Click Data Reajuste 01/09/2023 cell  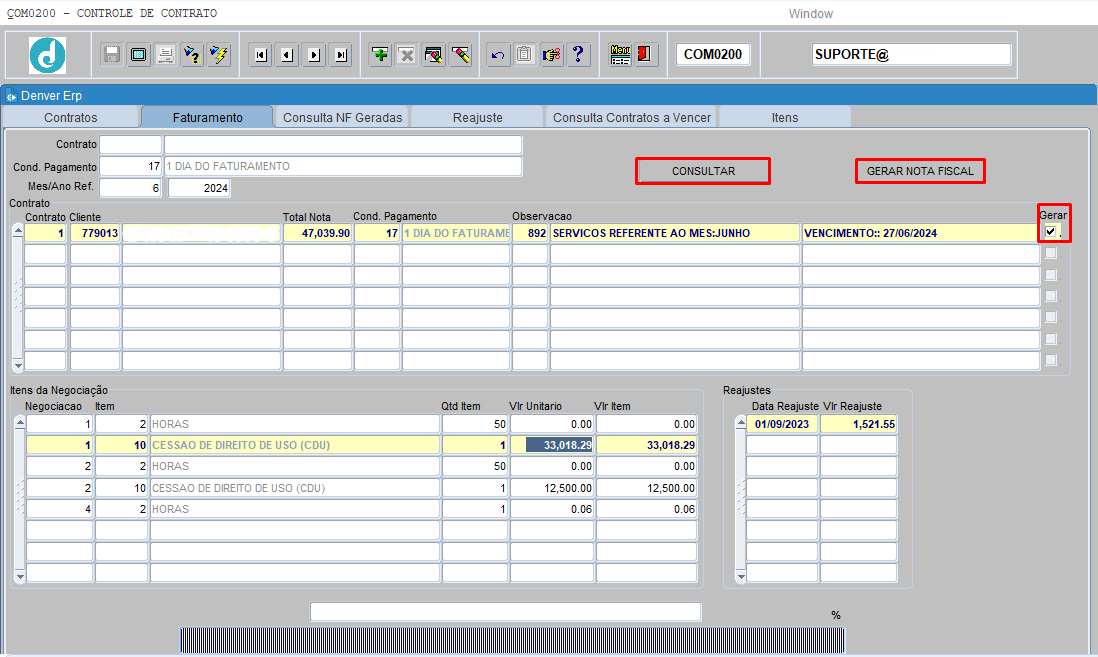click(x=781, y=424)
